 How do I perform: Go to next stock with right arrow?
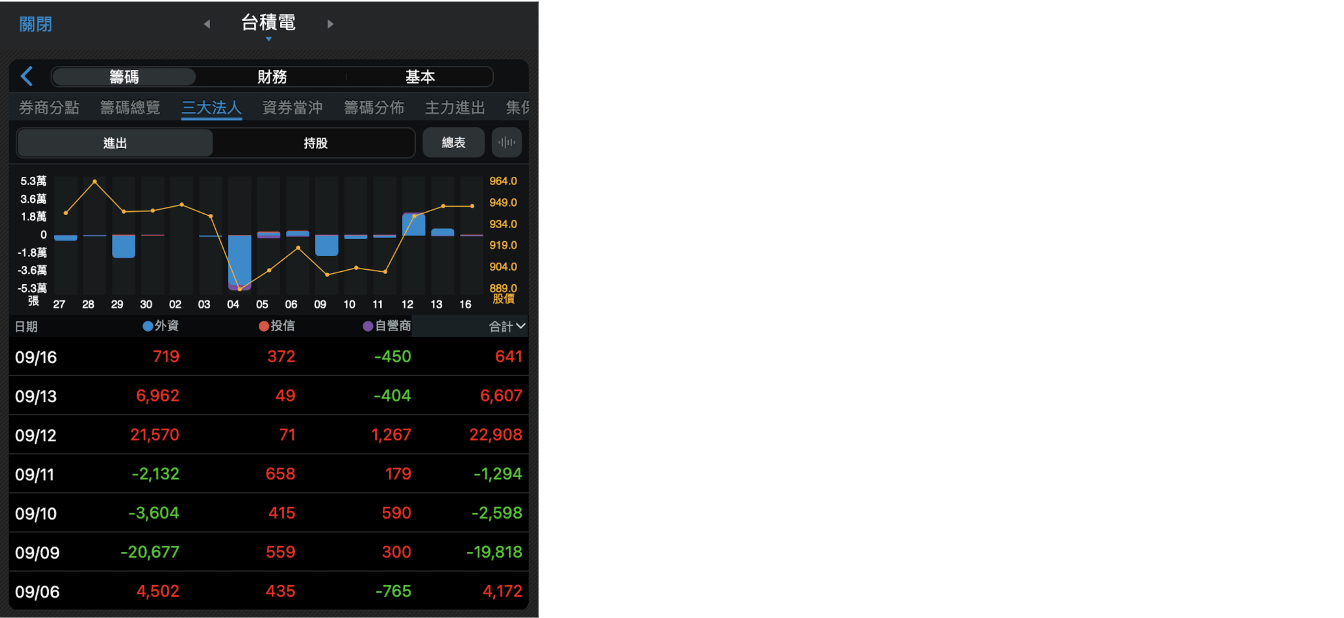(330, 24)
